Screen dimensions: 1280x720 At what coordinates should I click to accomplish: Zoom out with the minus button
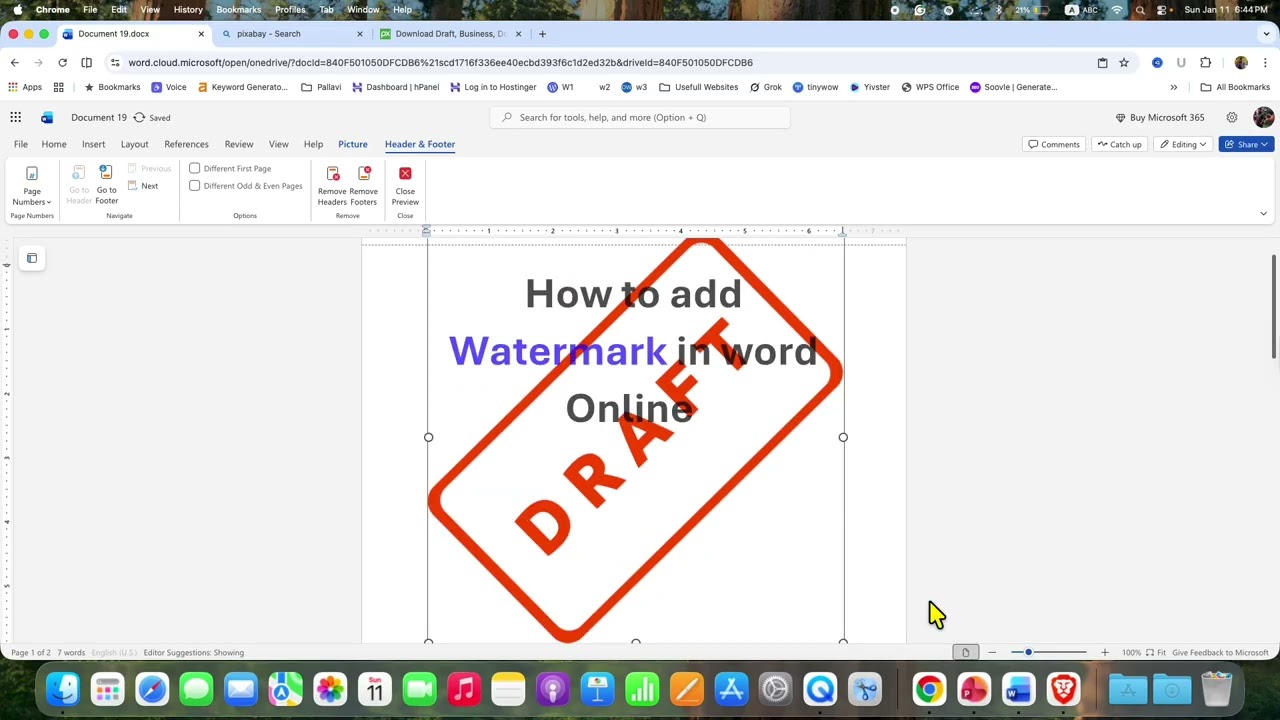tap(992, 652)
